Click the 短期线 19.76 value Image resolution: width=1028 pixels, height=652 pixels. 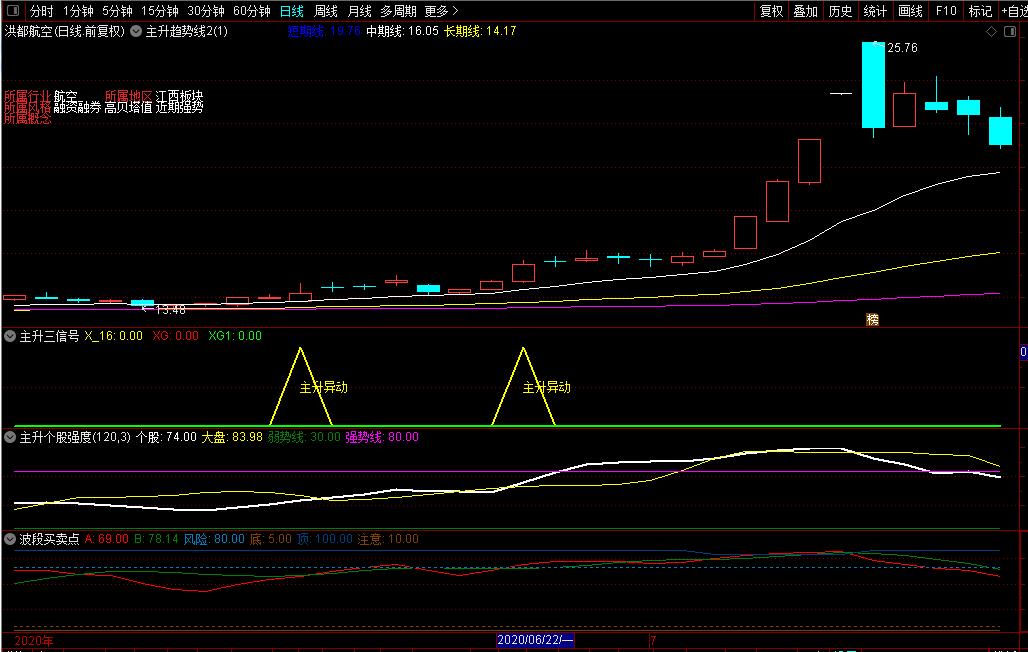[x=324, y=31]
